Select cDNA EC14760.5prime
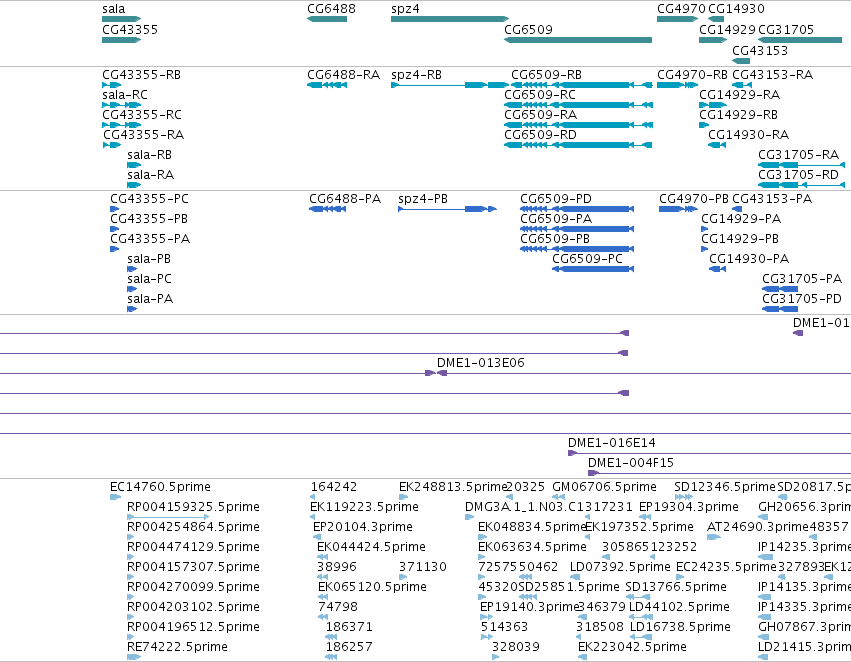Image resolution: width=851 pixels, height=662 pixels. 160,487
